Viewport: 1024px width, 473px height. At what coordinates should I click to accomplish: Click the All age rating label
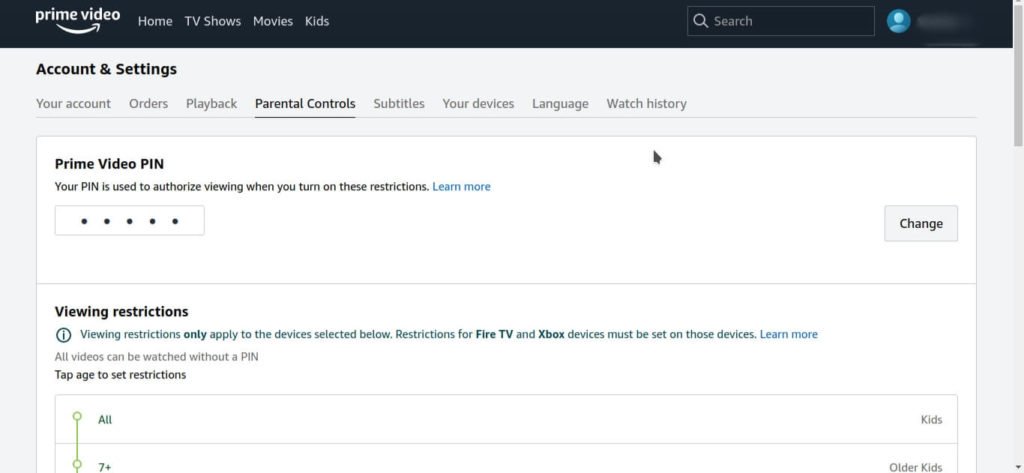click(105, 419)
